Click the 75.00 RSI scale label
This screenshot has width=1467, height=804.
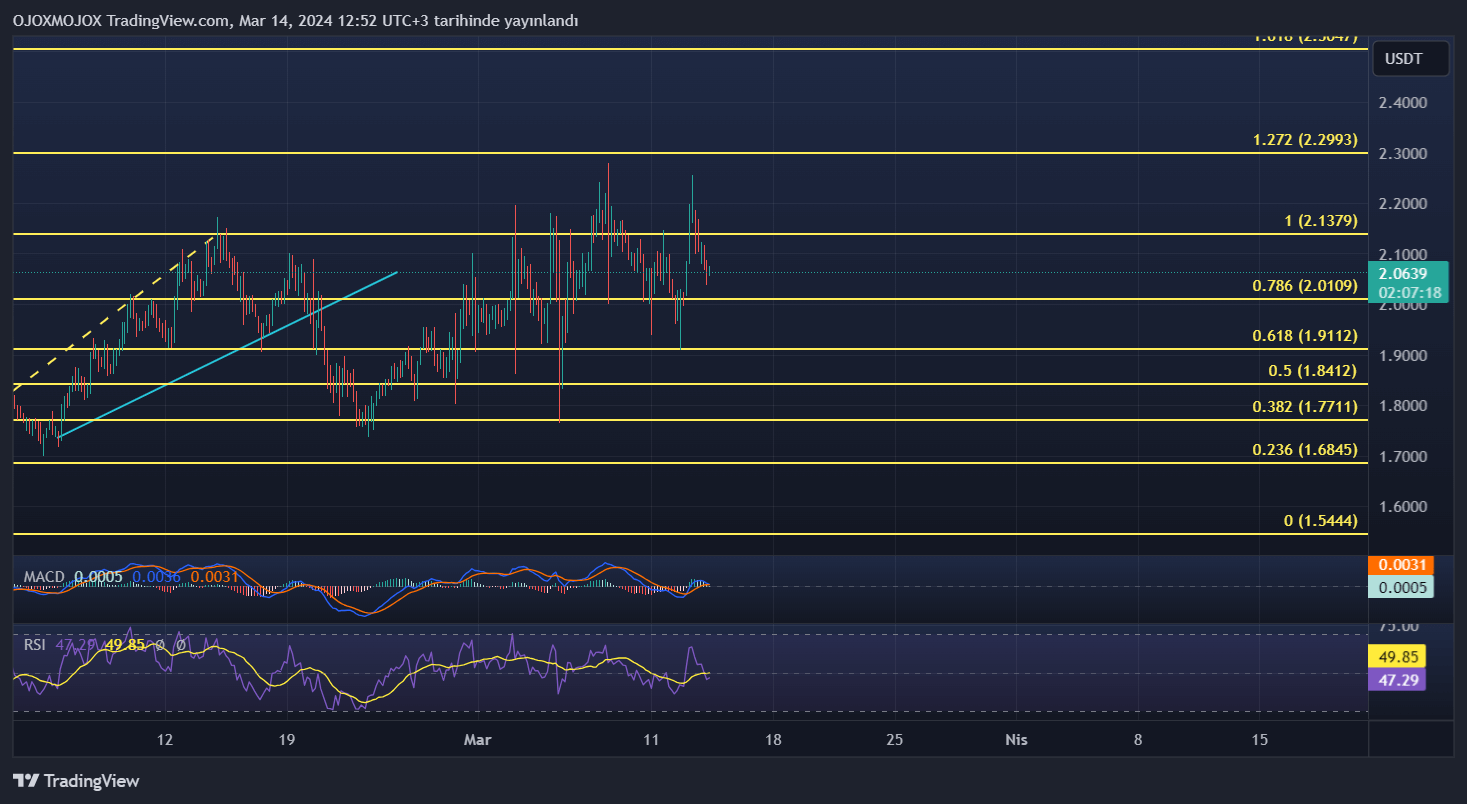click(x=1398, y=626)
